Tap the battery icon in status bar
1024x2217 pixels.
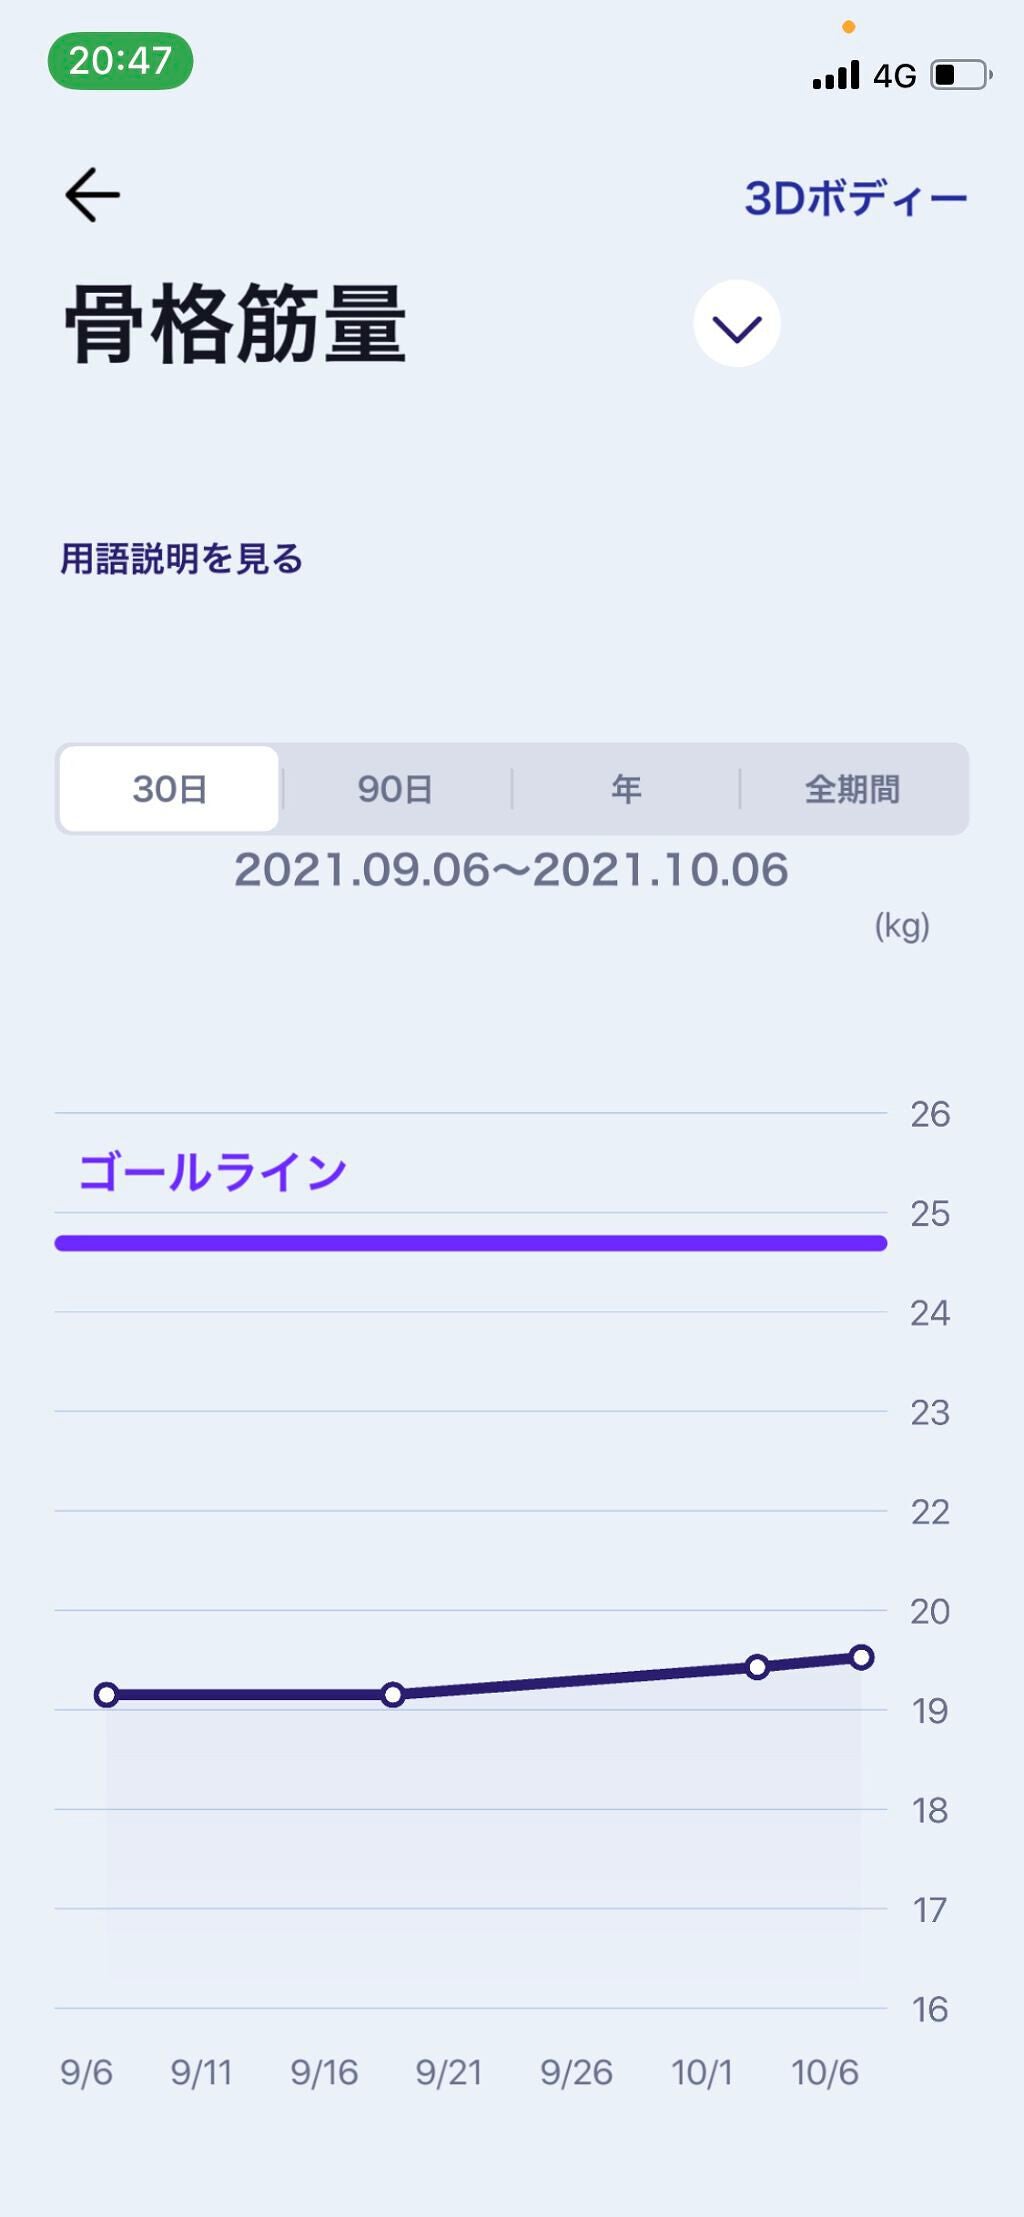(x=960, y=75)
